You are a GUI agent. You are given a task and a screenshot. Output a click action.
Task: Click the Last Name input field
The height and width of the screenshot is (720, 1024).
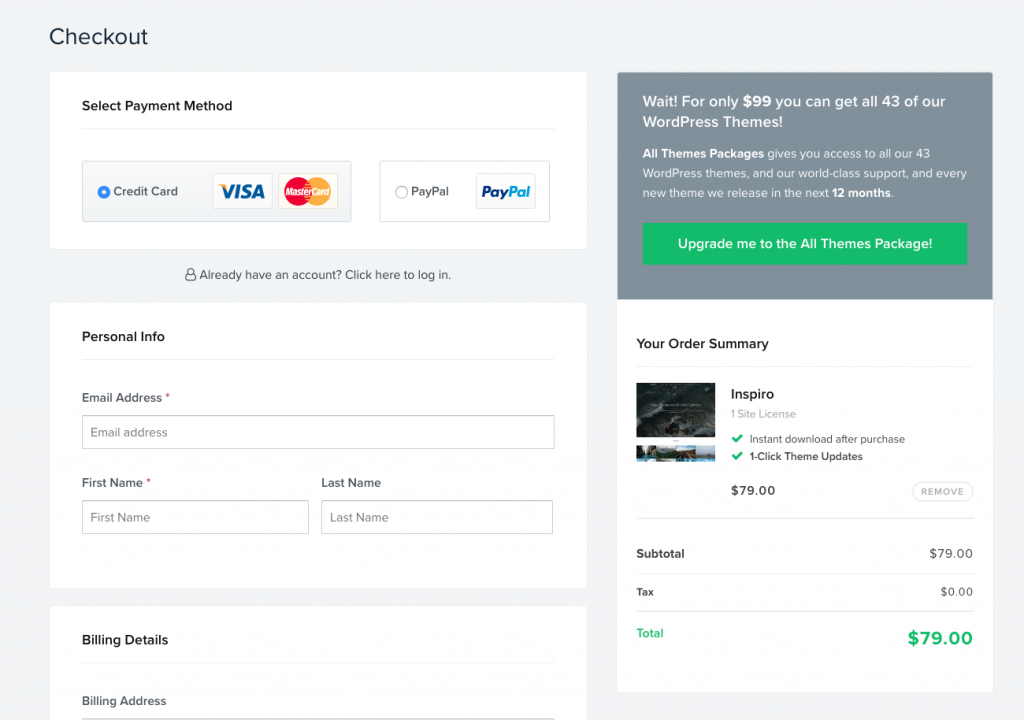pyautogui.click(x=436, y=517)
